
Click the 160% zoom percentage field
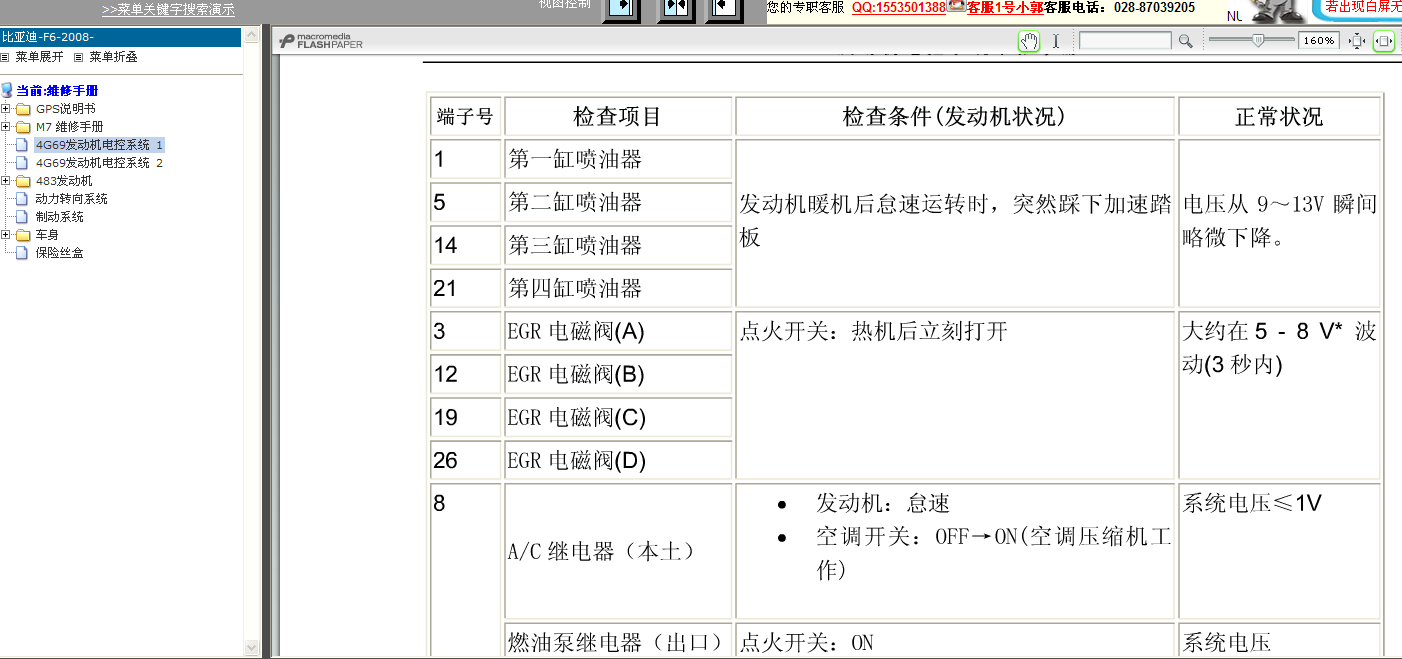pos(1318,41)
